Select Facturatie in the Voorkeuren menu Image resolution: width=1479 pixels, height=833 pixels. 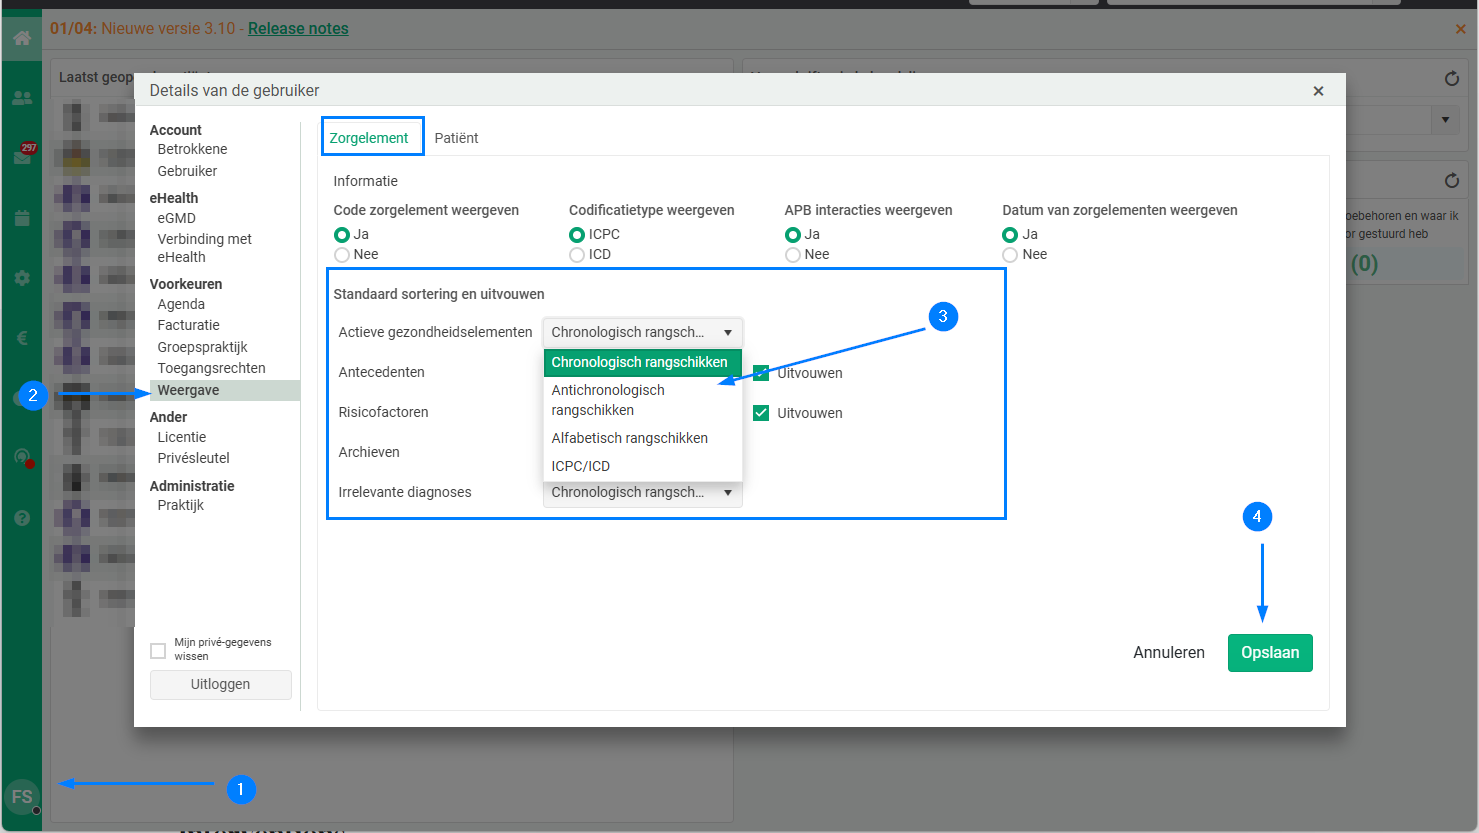pos(188,325)
